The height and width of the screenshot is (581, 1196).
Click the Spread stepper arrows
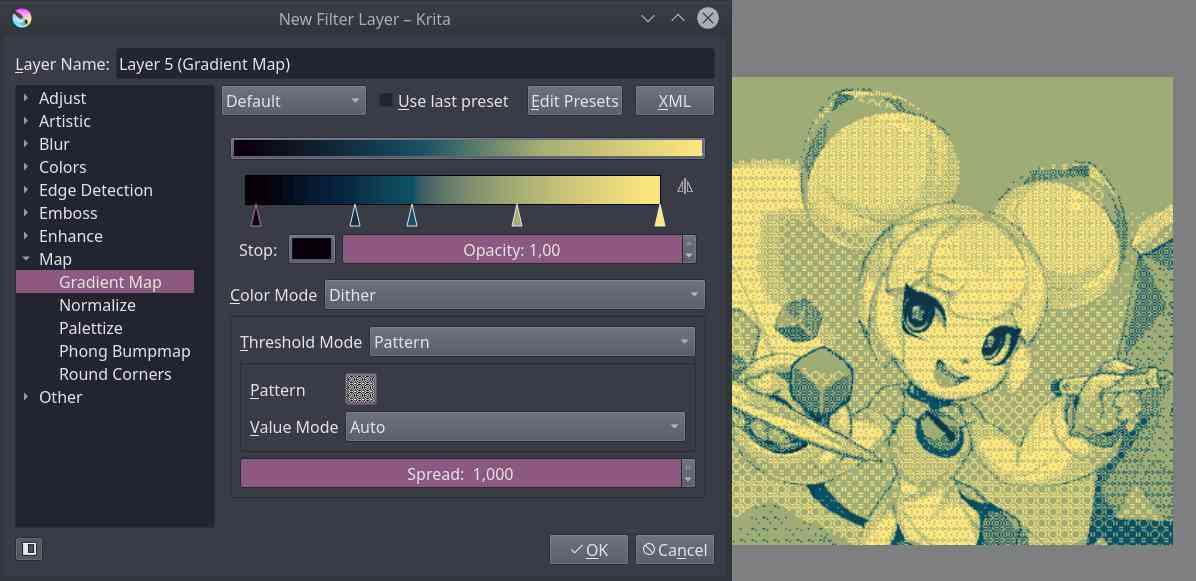(x=689, y=473)
